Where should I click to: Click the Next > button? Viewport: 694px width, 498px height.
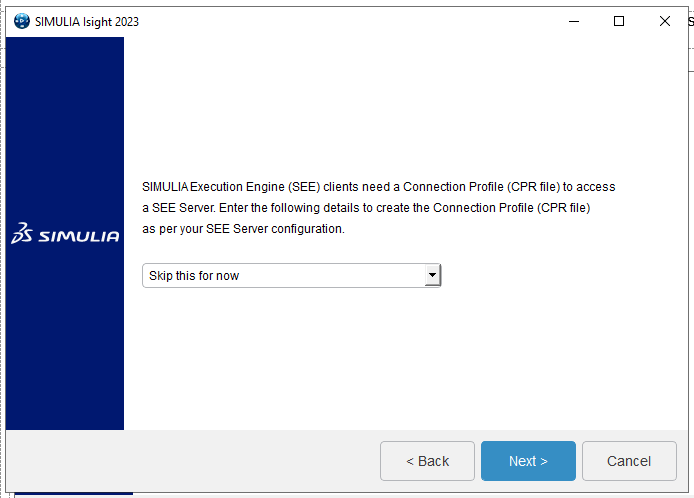point(528,461)
